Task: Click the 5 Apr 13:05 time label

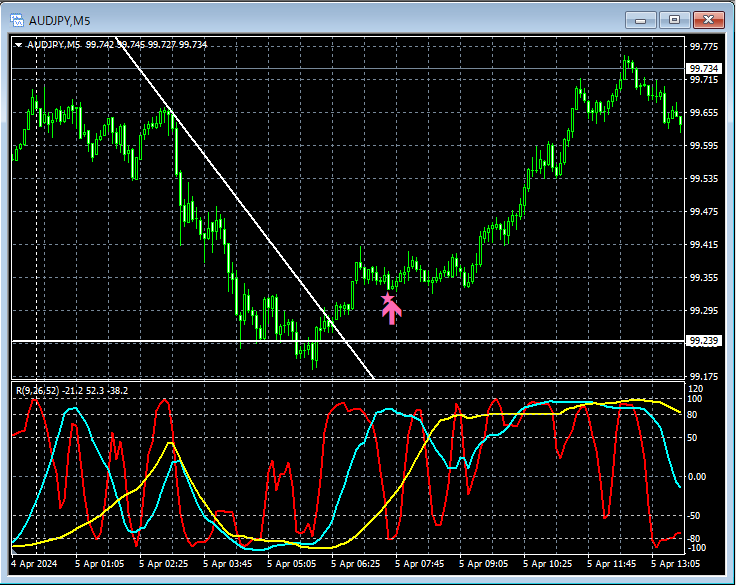Action: tap(675, 563)
